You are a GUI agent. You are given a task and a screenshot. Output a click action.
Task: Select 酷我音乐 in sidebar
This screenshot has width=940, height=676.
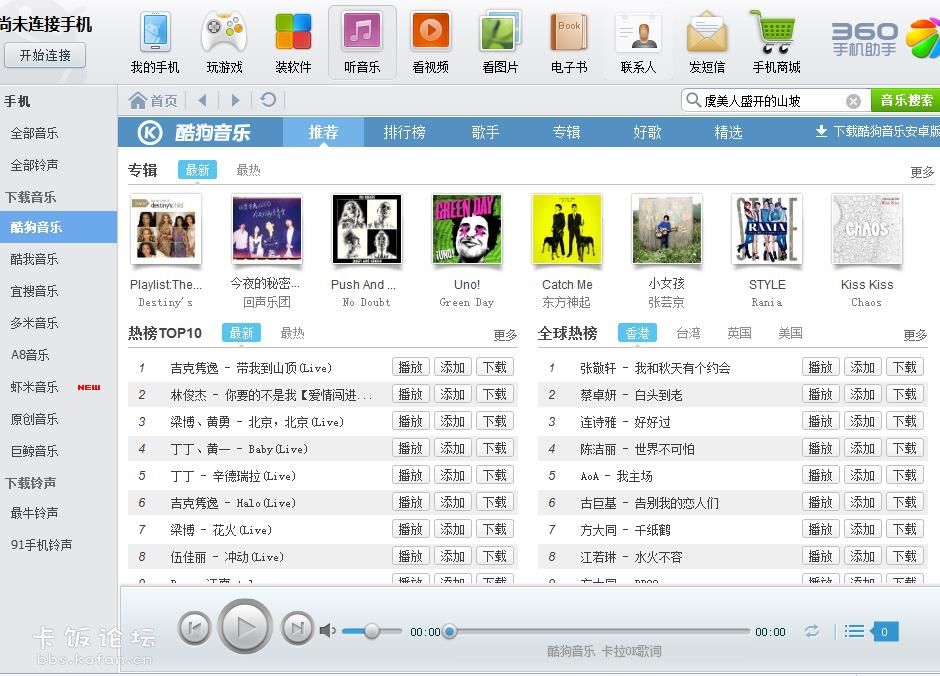click(x=35, y=259)
